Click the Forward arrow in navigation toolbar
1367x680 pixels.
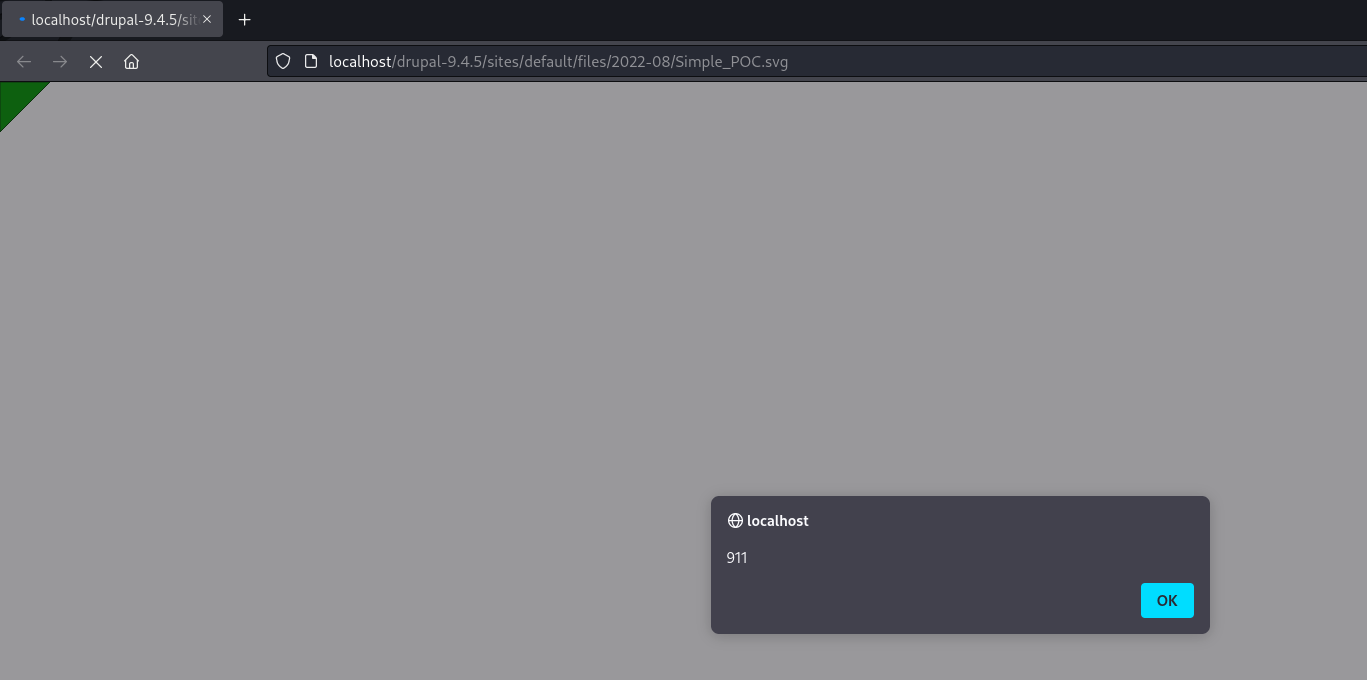[x=60, y=62]
